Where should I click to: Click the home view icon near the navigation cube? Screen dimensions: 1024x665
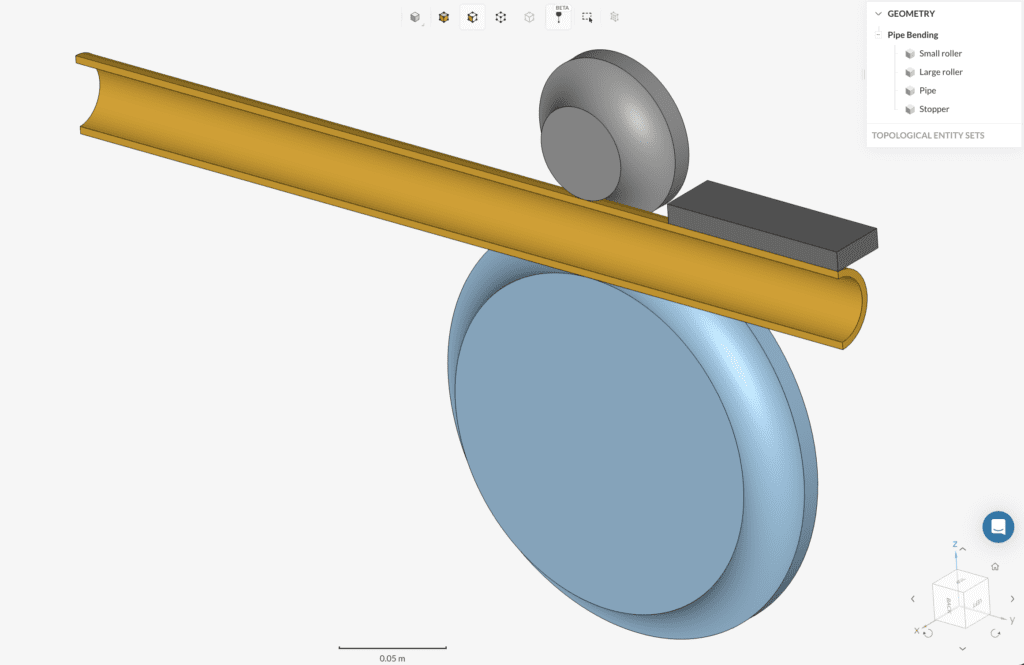pyautogui.click(x=995, y=566)
